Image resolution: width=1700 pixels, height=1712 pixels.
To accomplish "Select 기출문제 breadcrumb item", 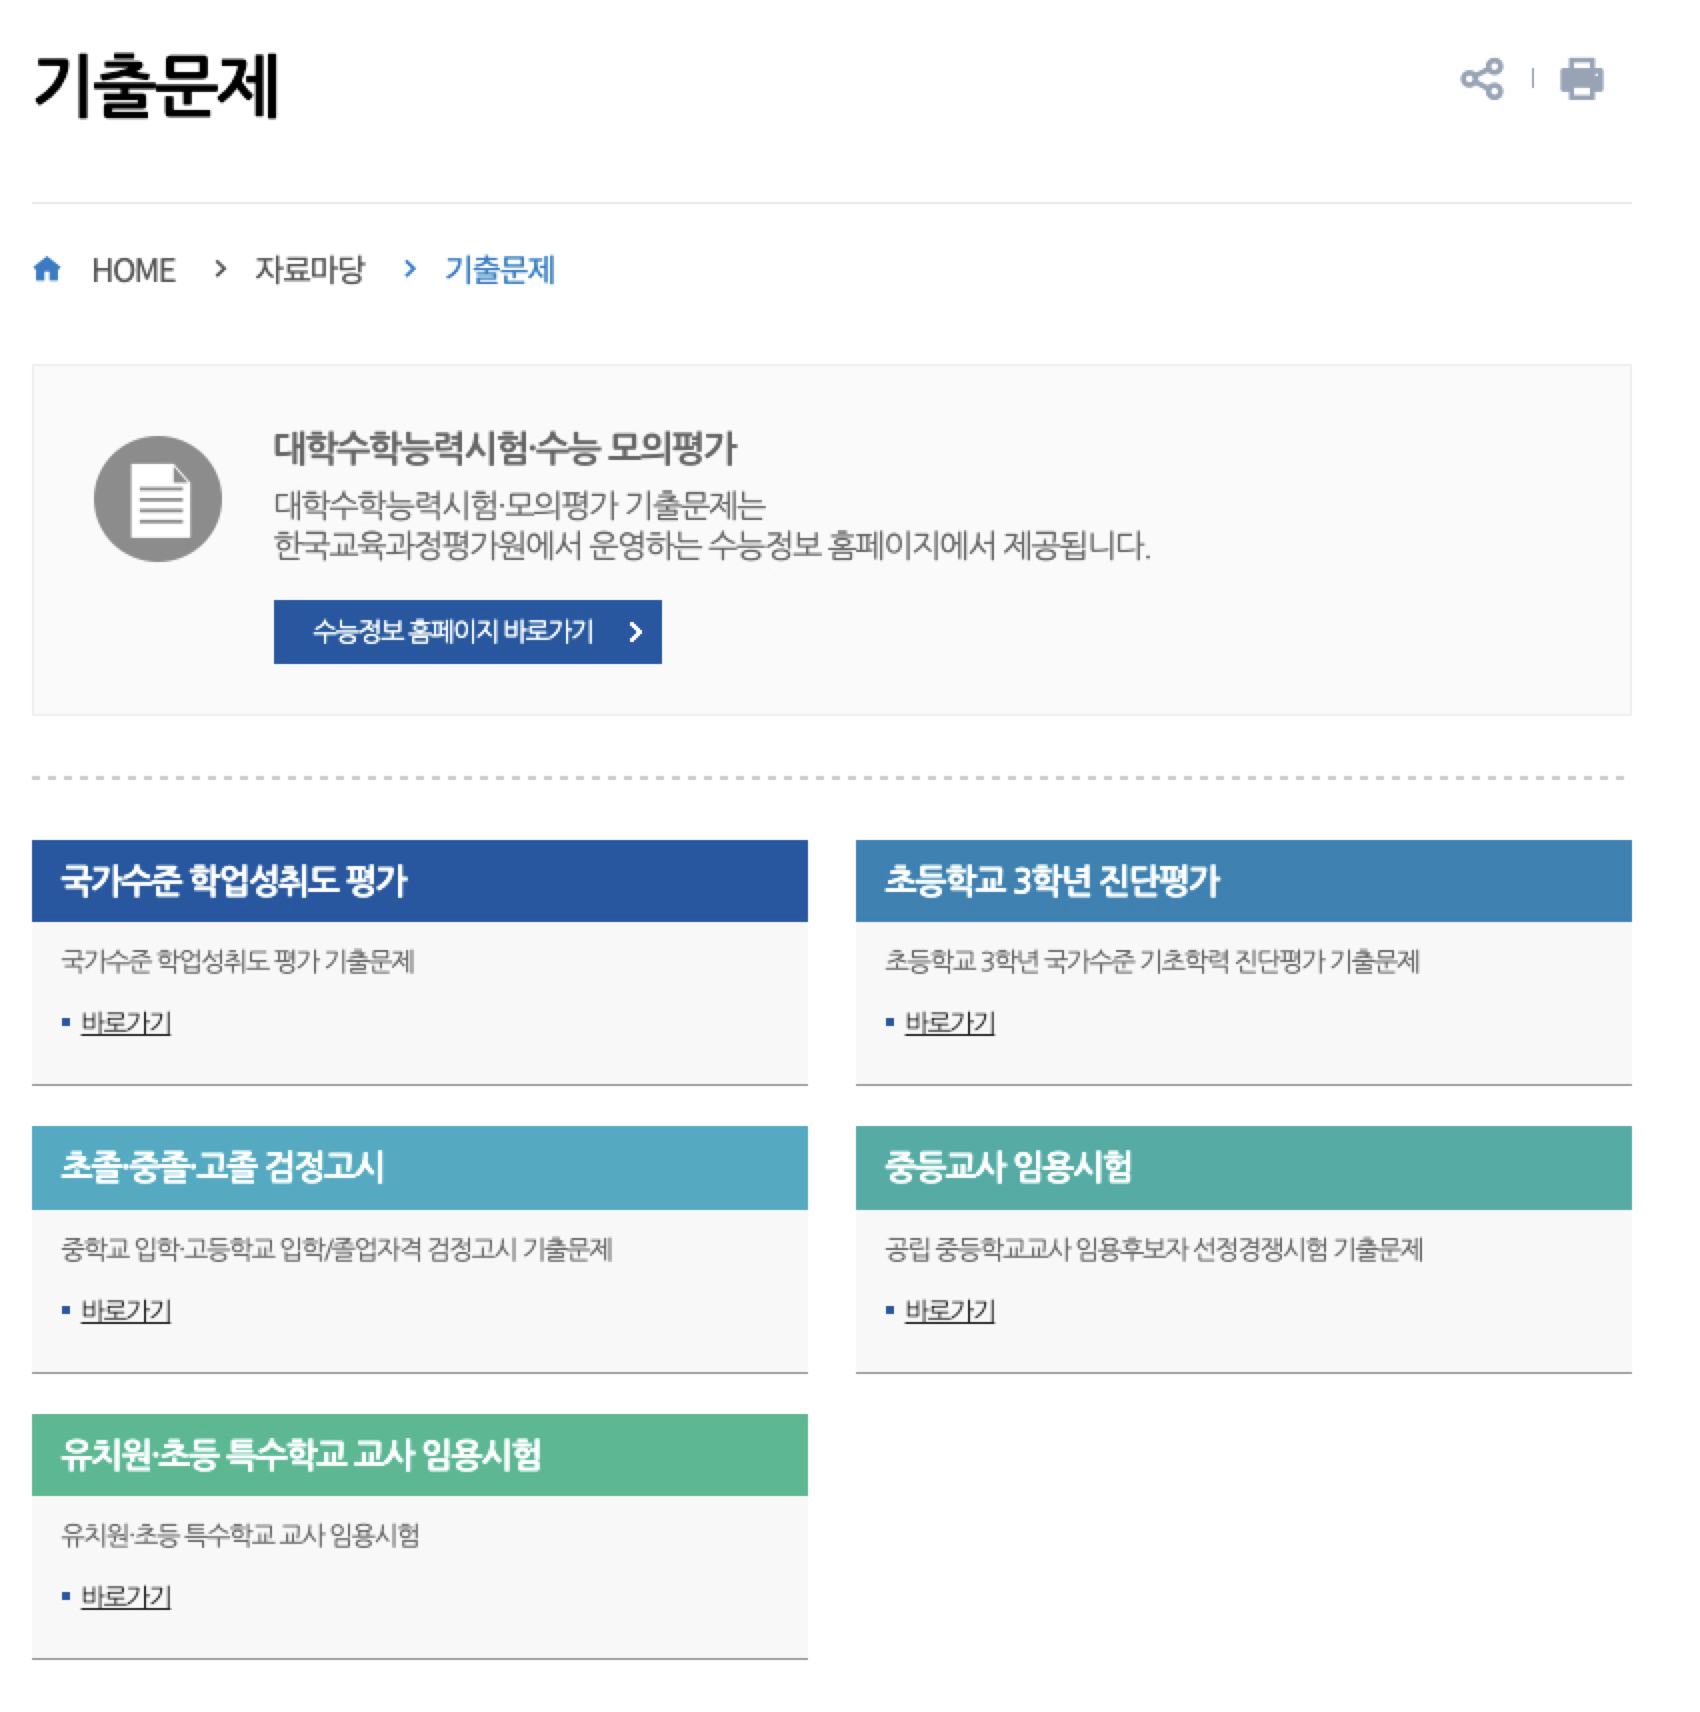I will (x=500, y=270).
